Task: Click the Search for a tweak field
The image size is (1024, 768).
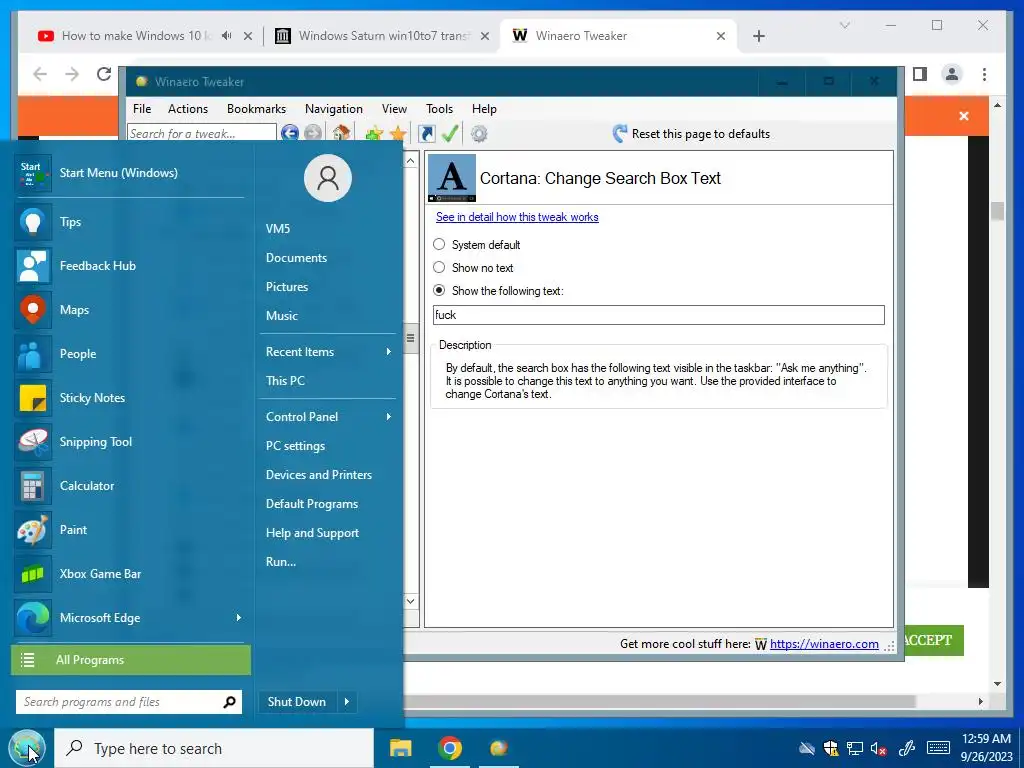Action: (x=201, y=133)
